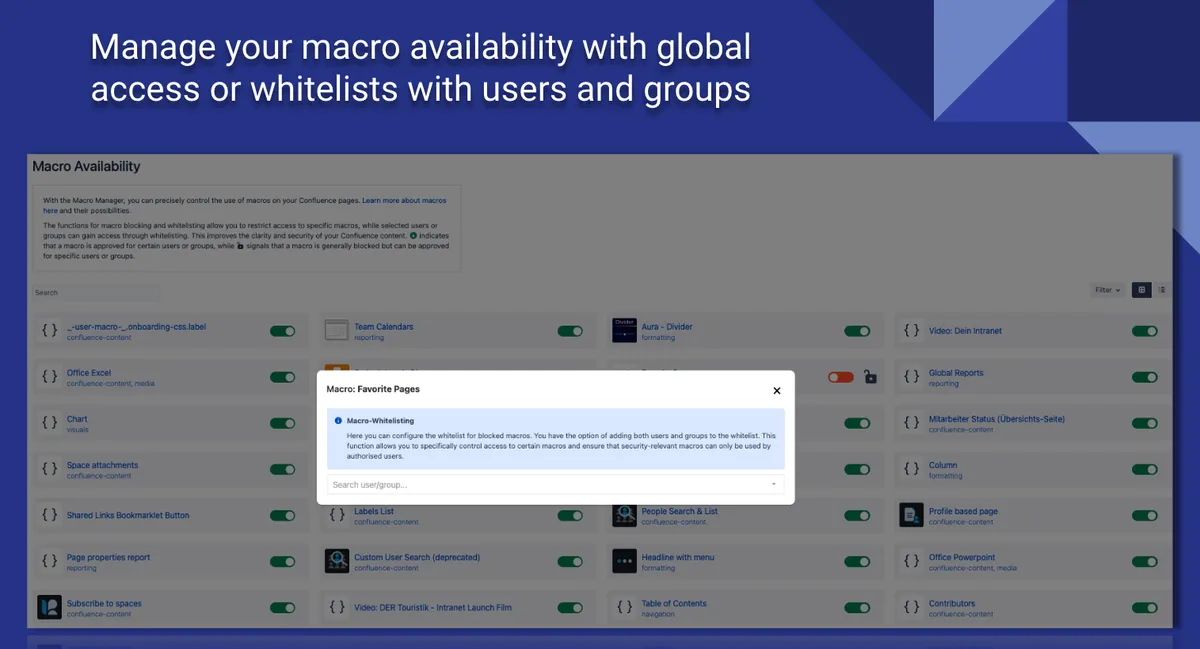Click the Profile based page macro icon
Viewport: 1200px width, 649px height.
[x=912, y=515]
